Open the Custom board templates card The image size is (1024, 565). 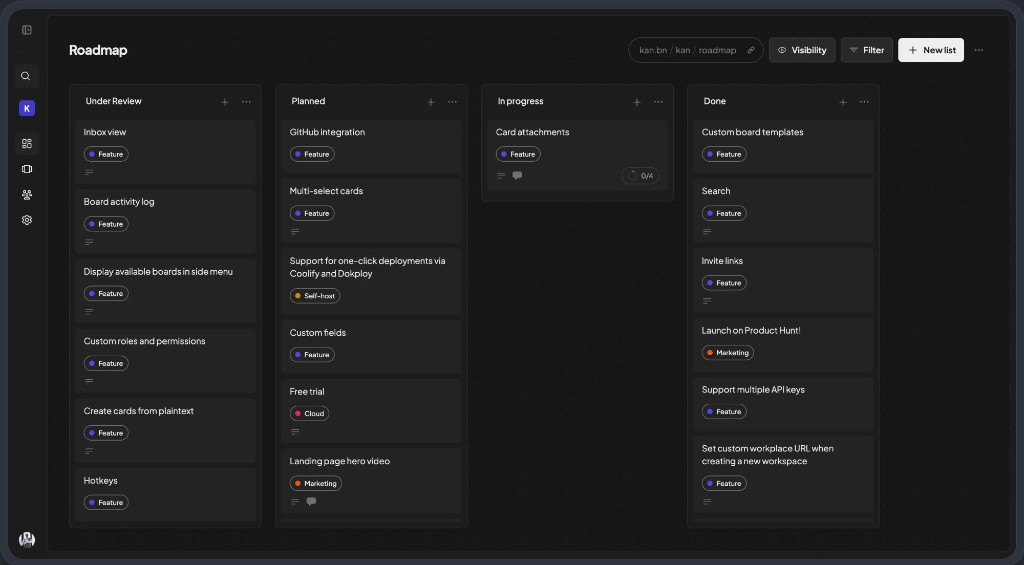[784, 146]
